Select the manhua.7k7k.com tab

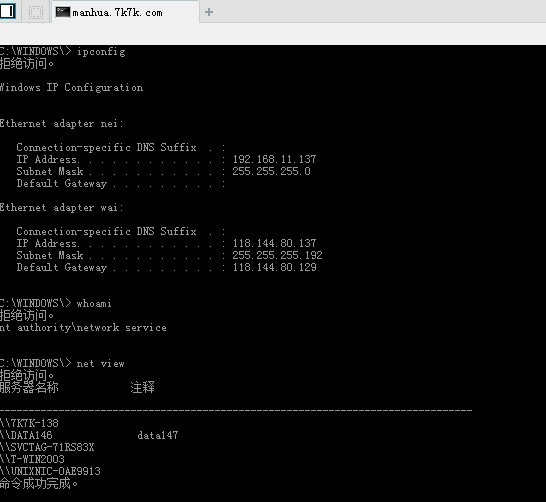pos(125,13)
